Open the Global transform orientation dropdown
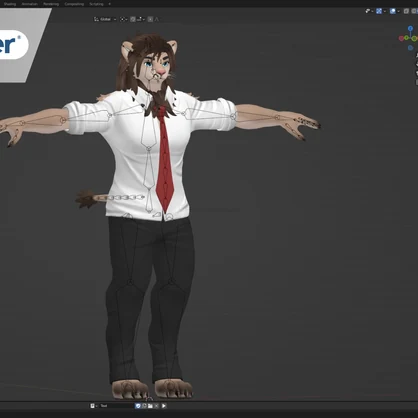418x418 pixels. click(105, 19)
